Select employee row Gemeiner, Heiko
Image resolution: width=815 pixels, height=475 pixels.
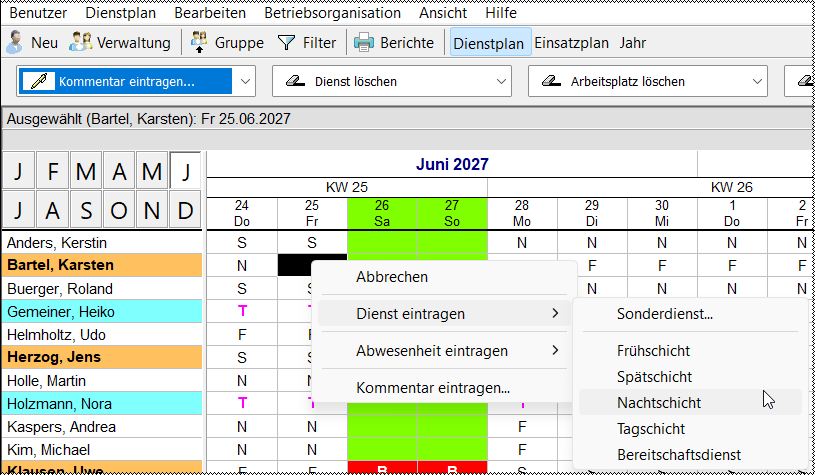point(102,311)
